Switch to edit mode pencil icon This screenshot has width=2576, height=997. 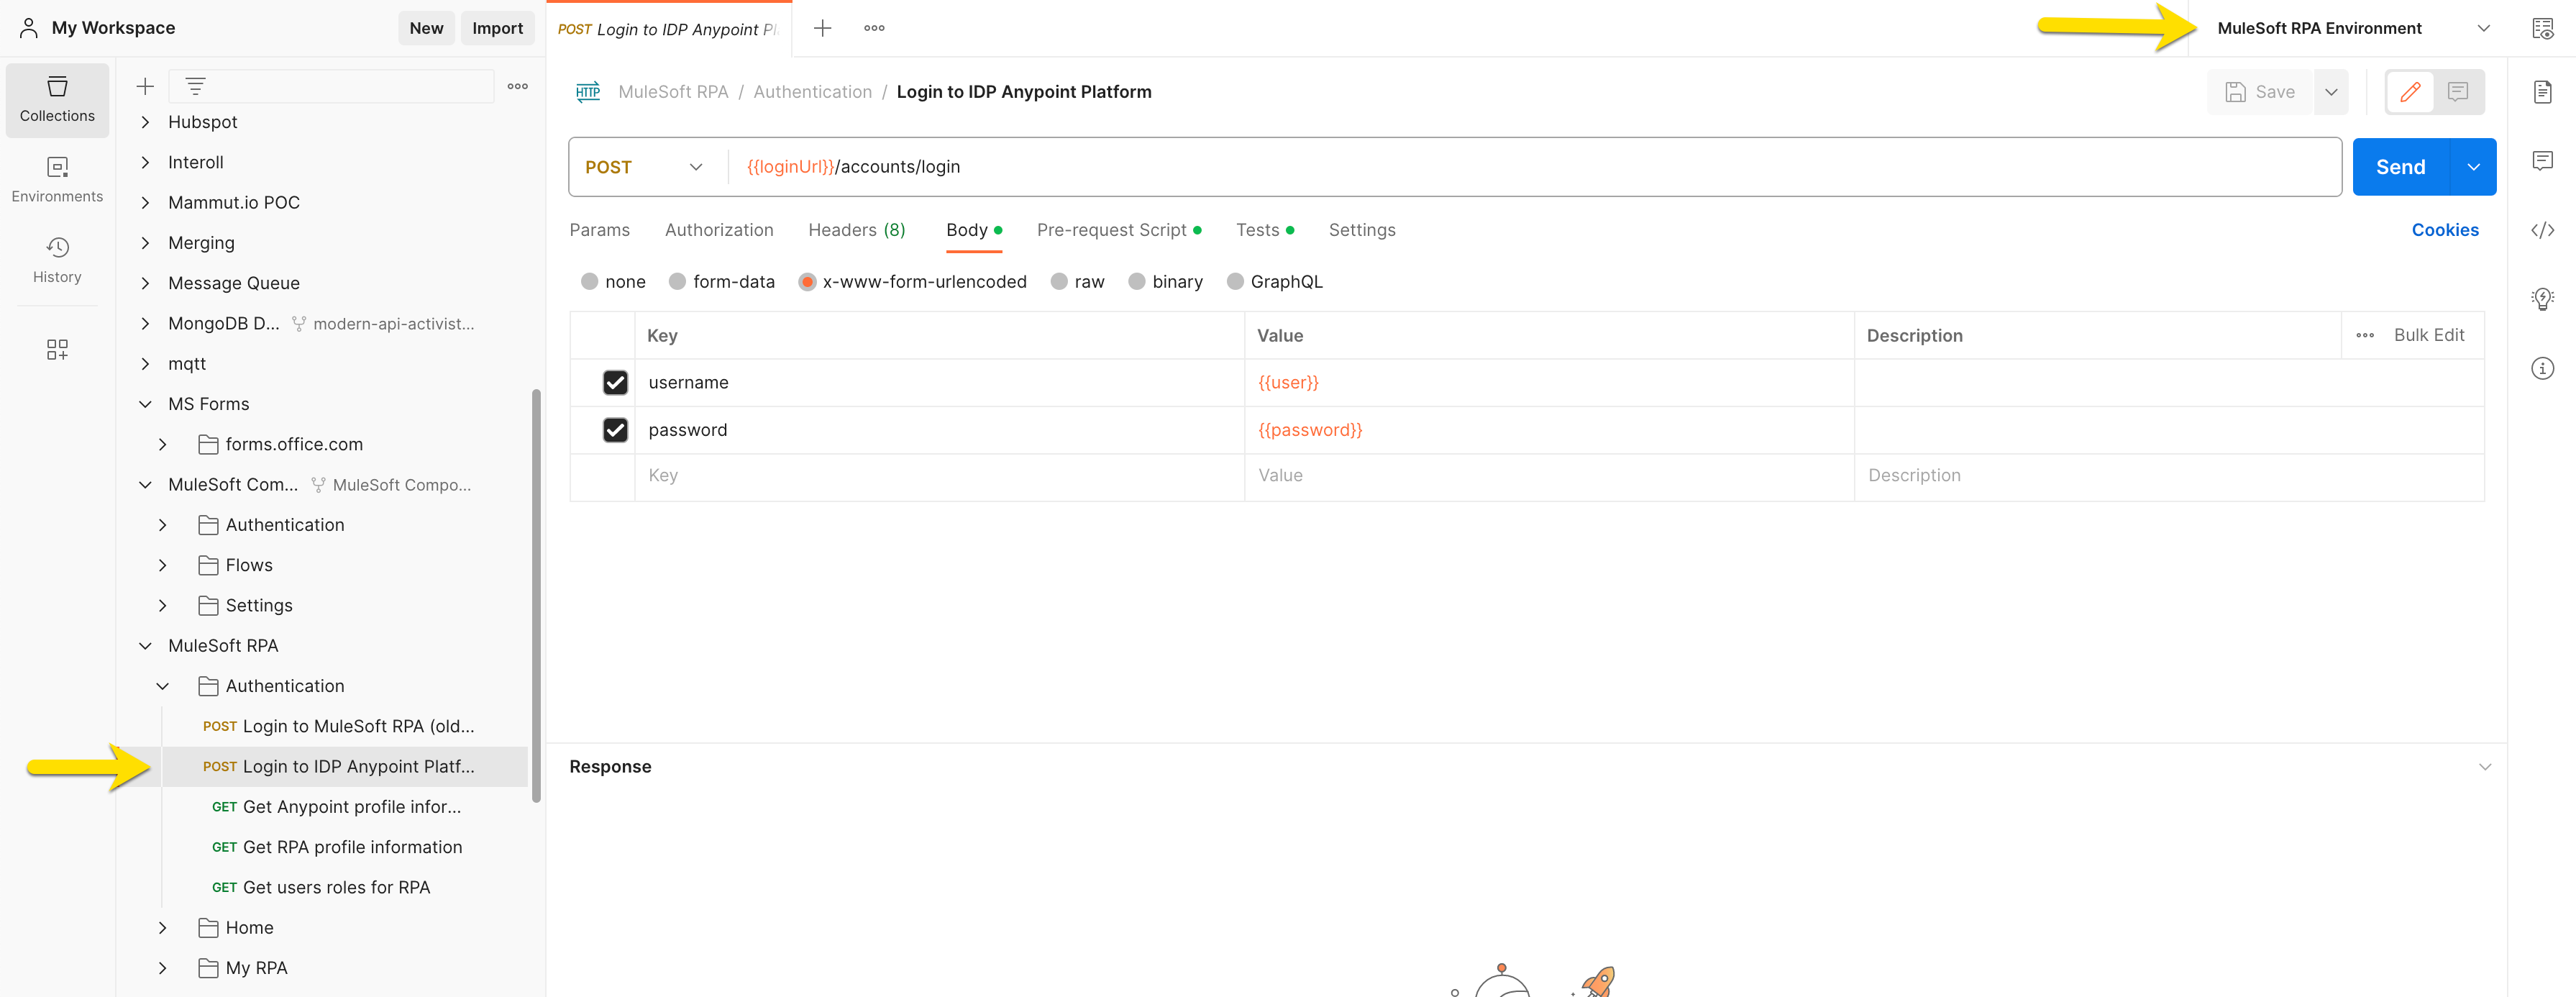pos(2410,92)
